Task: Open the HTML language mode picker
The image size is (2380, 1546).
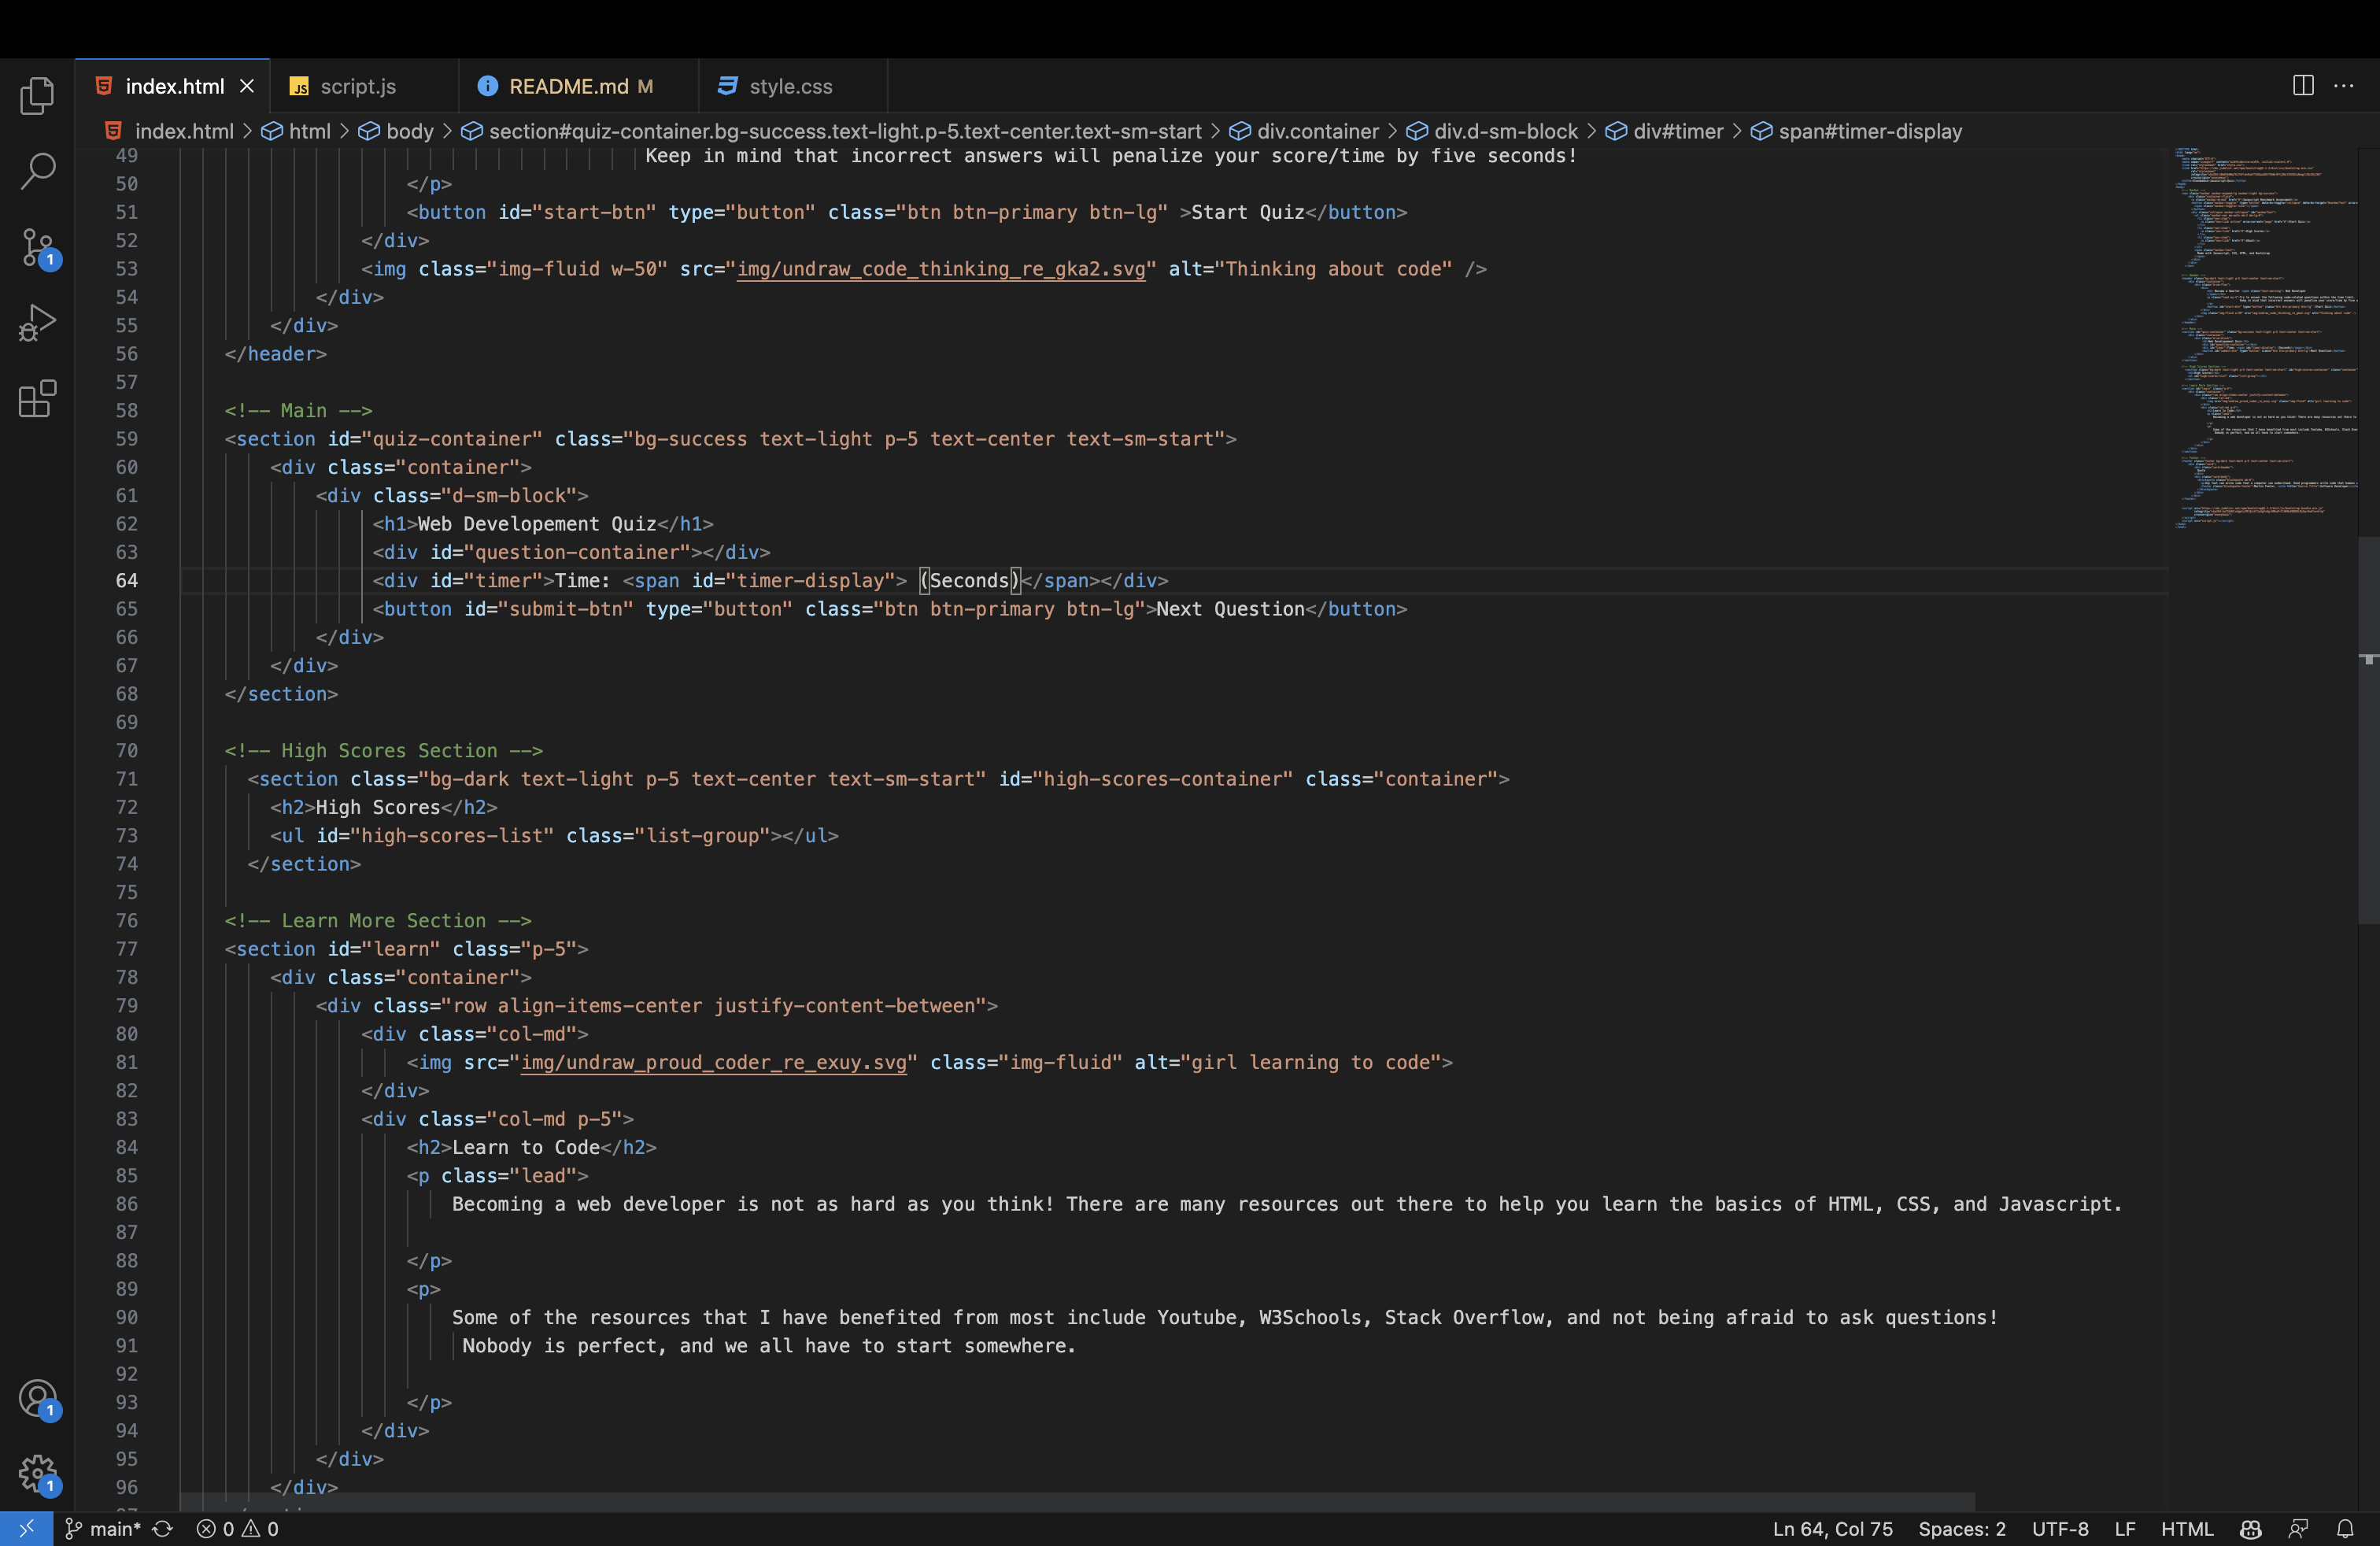Action: pyautogui.click(x=2186, y=1528)
